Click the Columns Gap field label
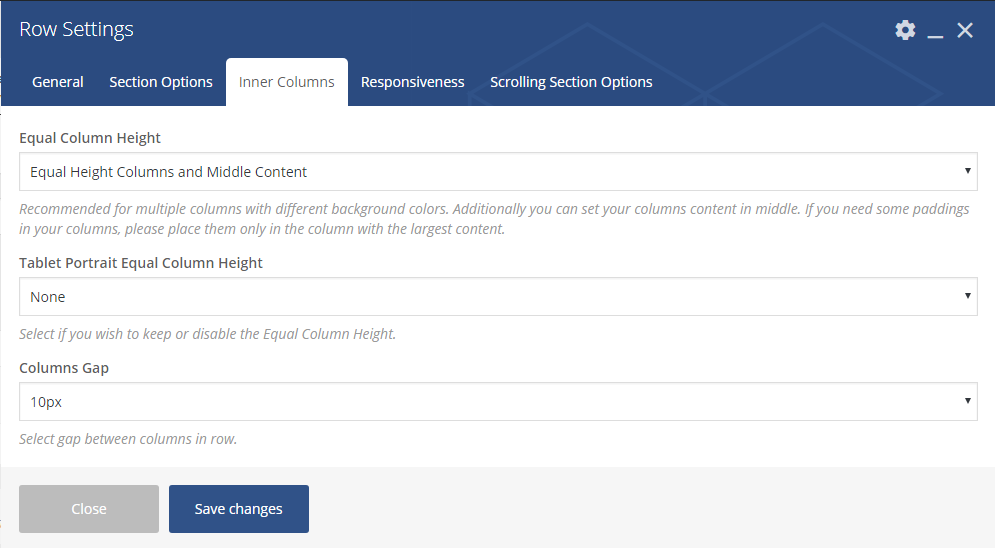This screenshot has width=995, height=548. 64,368
